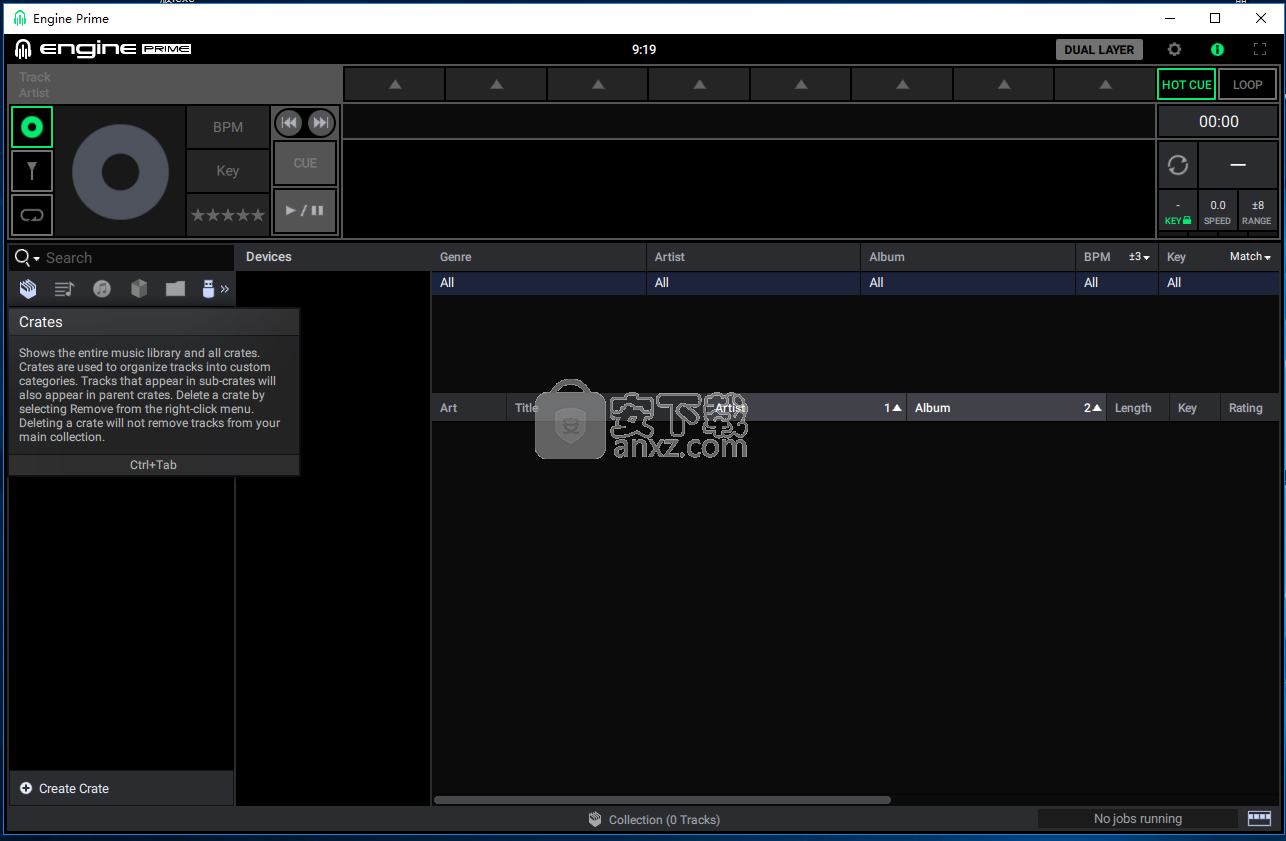Open the iTunes library icon
1286x841 pixels.
click(102, 289)
